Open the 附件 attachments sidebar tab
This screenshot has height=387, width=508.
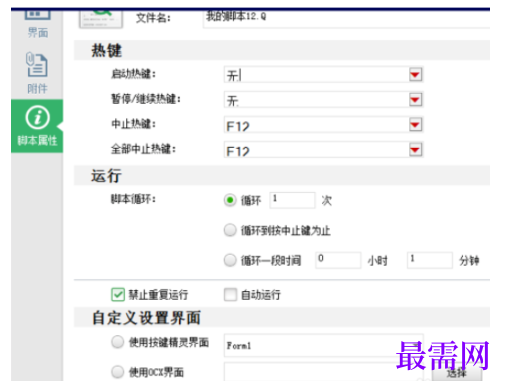[37, 73]
